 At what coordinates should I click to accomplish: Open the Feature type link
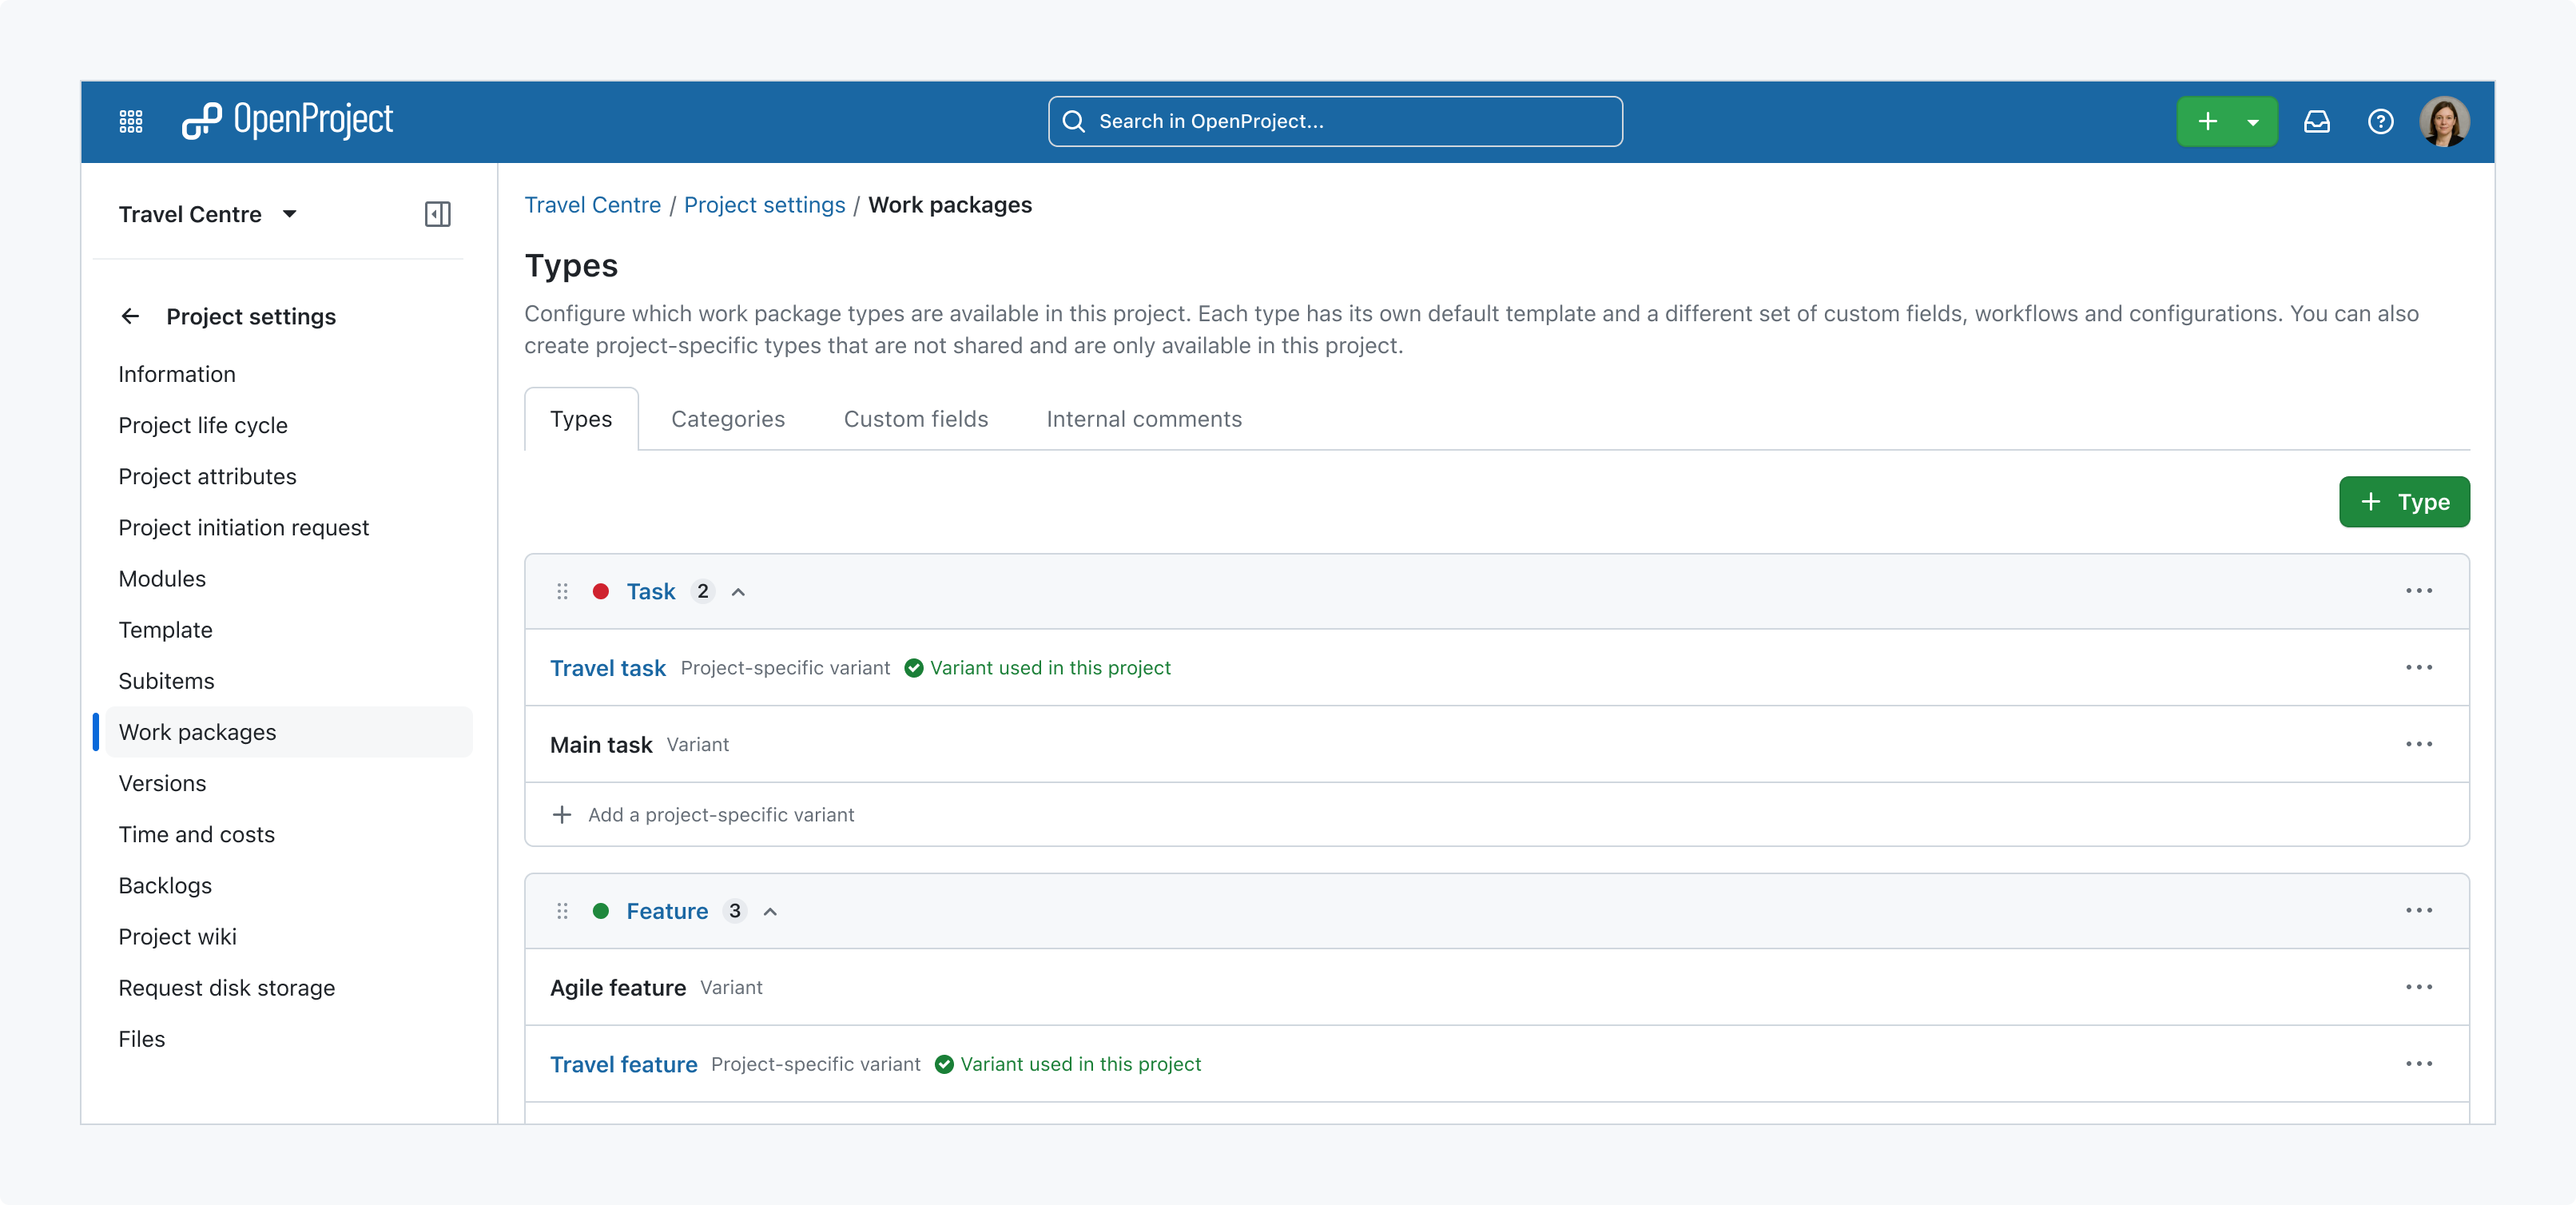click(x=667, y=912)
